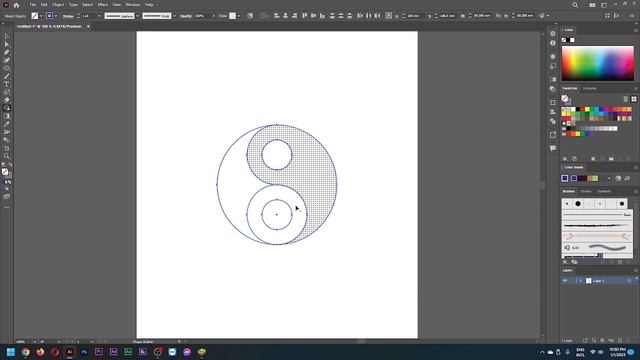Screen dimensions: 640x360
Task: Open the Window menu
Action: [x=132, y=5]
